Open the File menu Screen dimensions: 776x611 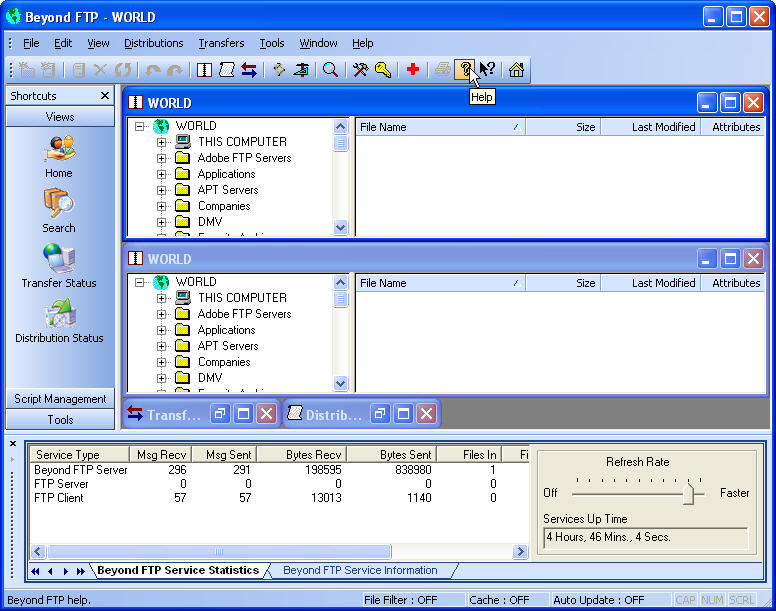[31, 43]
